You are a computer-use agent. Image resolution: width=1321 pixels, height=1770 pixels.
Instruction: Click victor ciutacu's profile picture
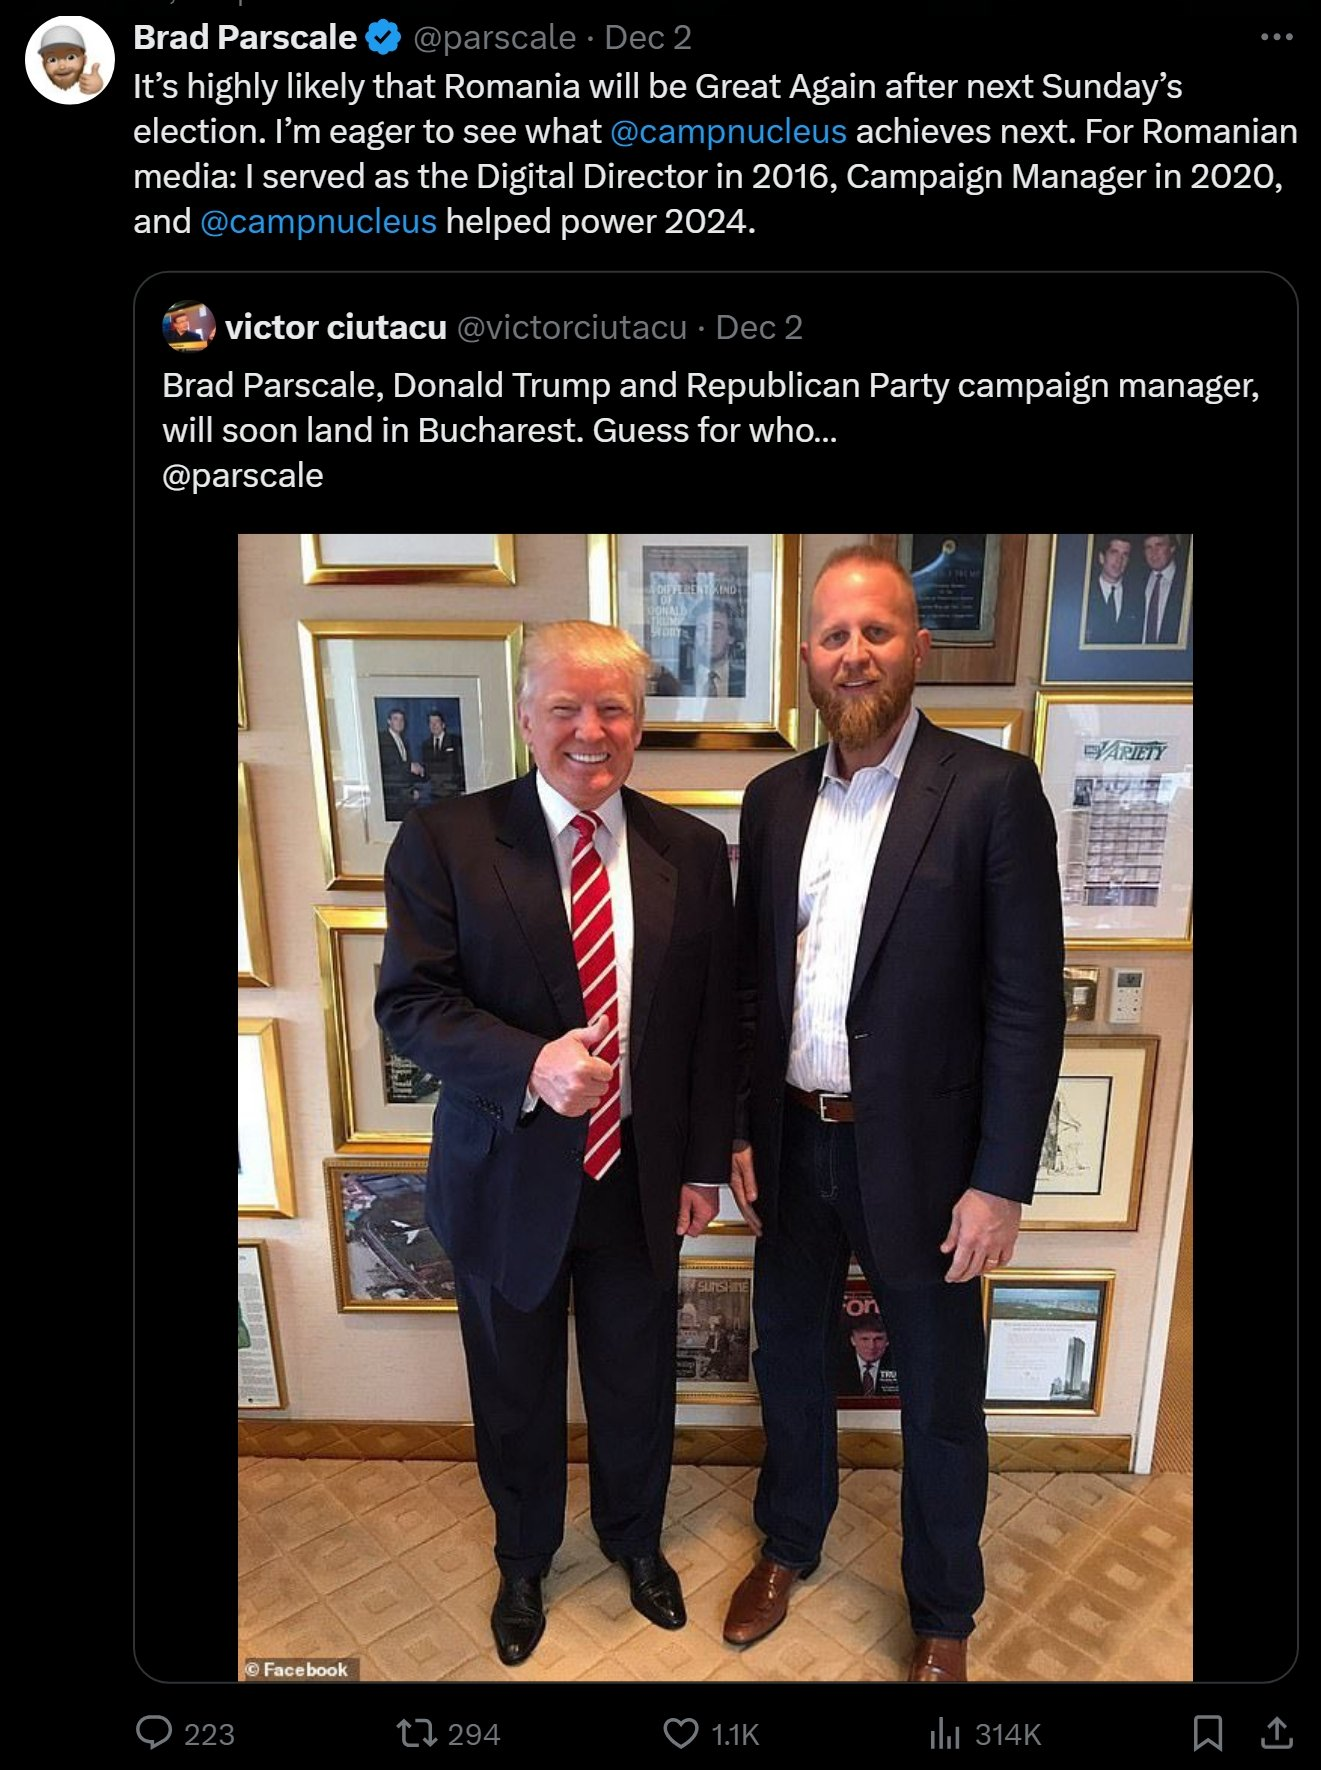click(x=189, y=329)
